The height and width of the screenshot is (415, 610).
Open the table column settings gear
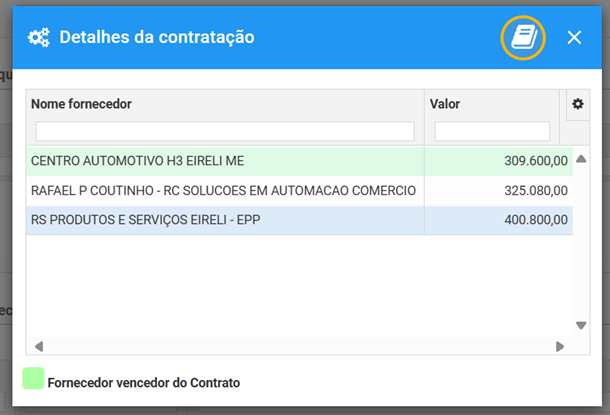point(578,104)
